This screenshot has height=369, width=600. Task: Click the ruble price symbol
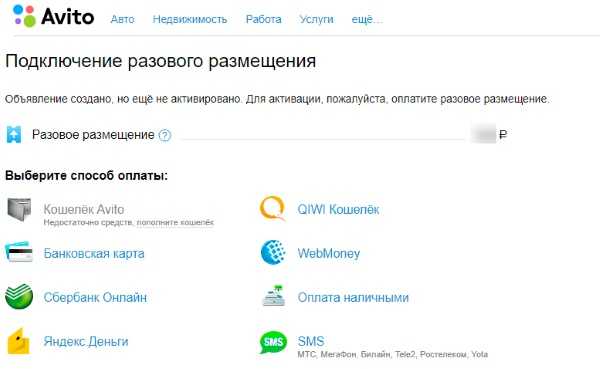503,135
